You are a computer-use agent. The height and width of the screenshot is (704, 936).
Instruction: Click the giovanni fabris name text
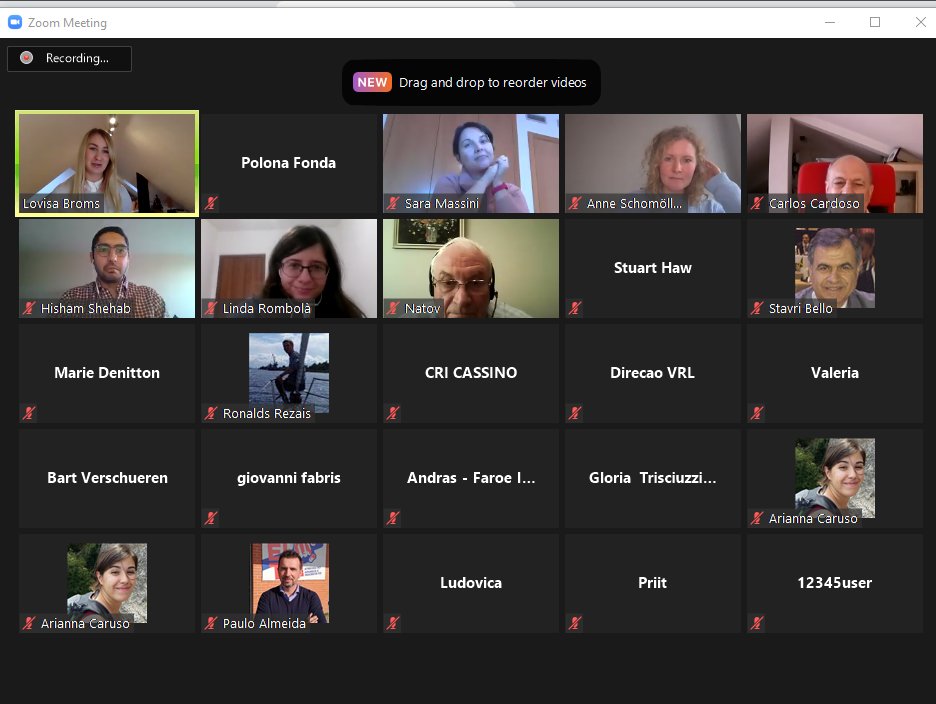click(289, 478)
